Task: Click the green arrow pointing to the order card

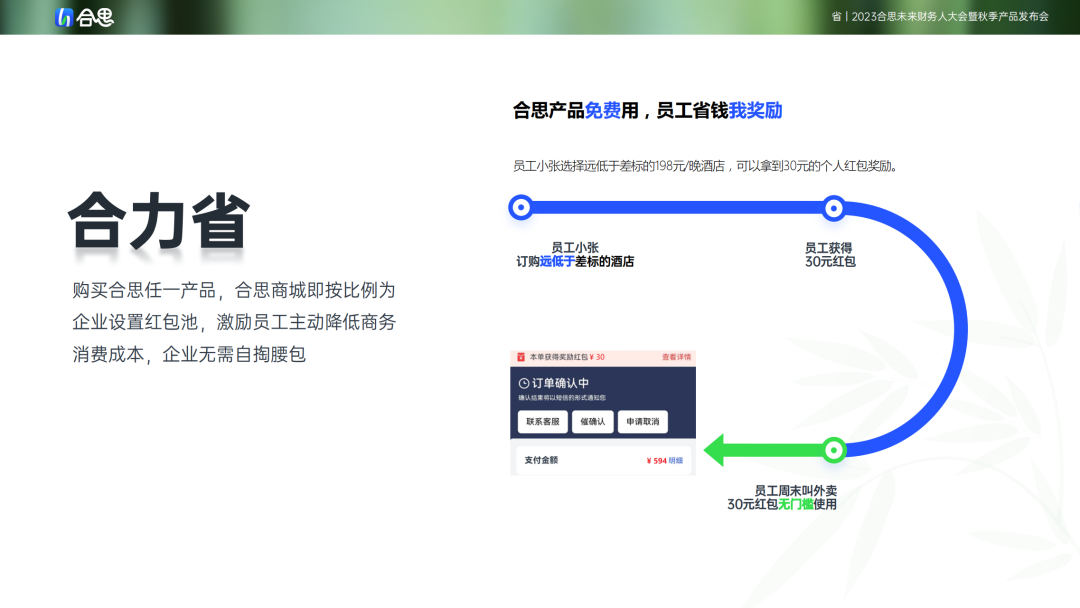Action: (x=766, y=450)
